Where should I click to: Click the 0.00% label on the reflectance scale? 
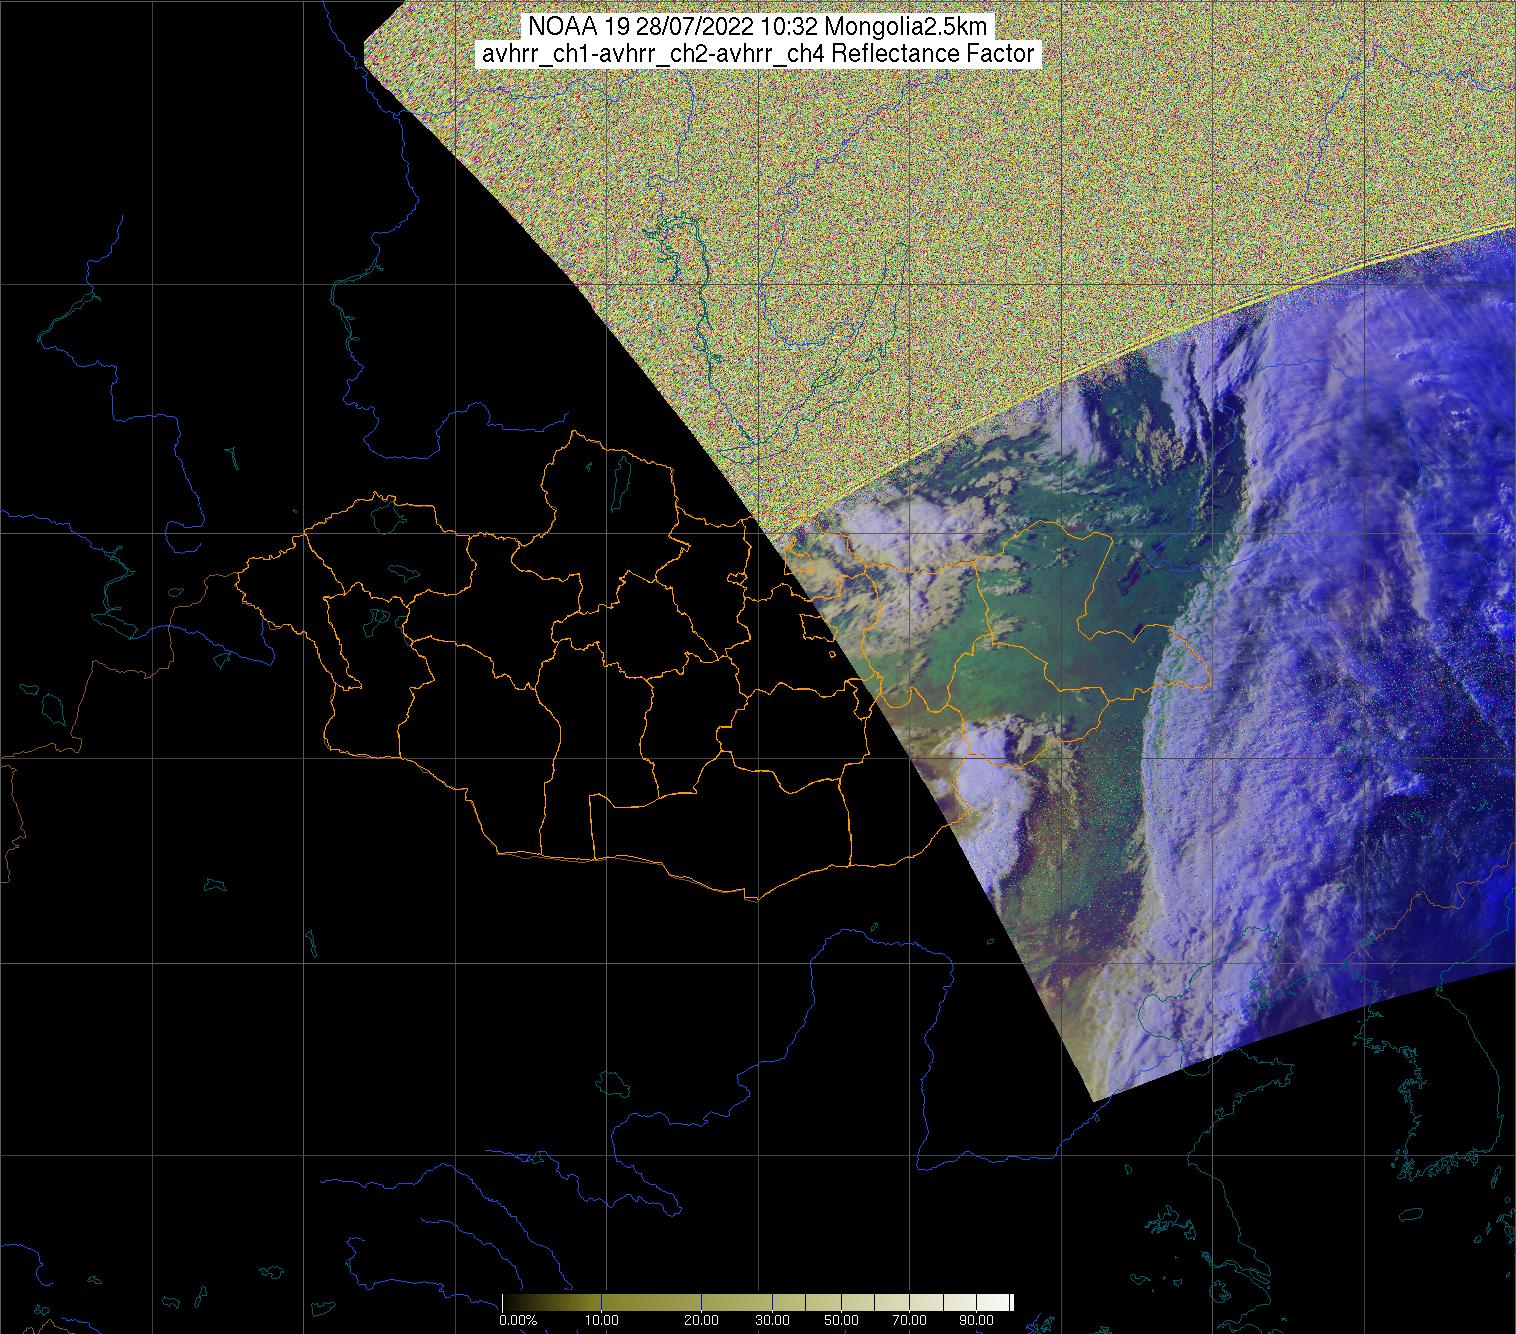[518, 1321]
